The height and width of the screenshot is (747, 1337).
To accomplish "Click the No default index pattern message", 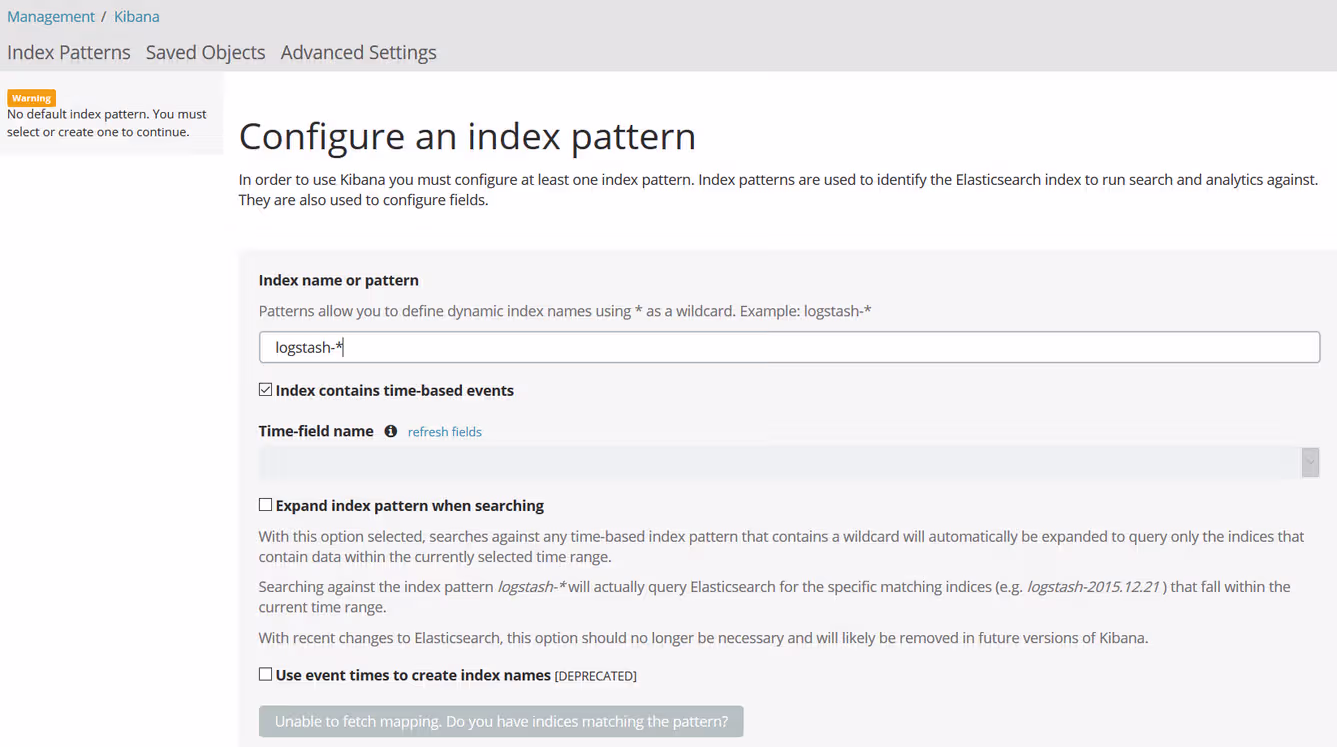I will [106, 123].
